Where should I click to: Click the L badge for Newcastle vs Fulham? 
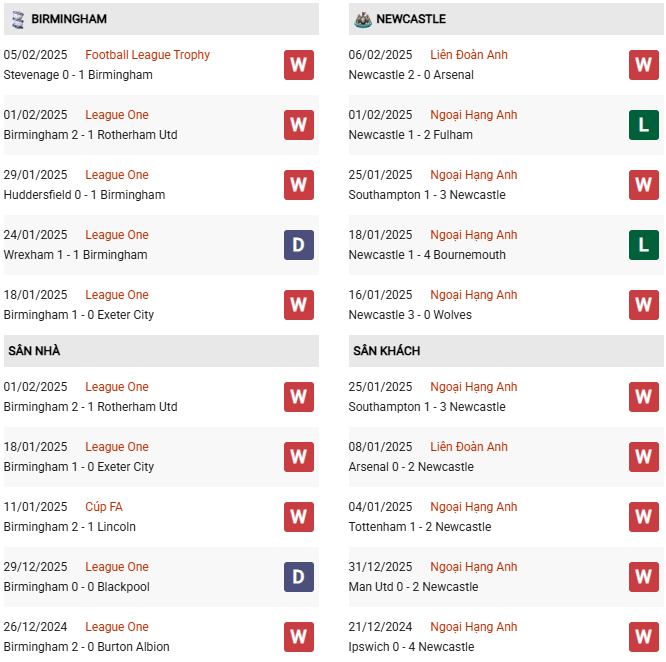[x=643, y=125]
